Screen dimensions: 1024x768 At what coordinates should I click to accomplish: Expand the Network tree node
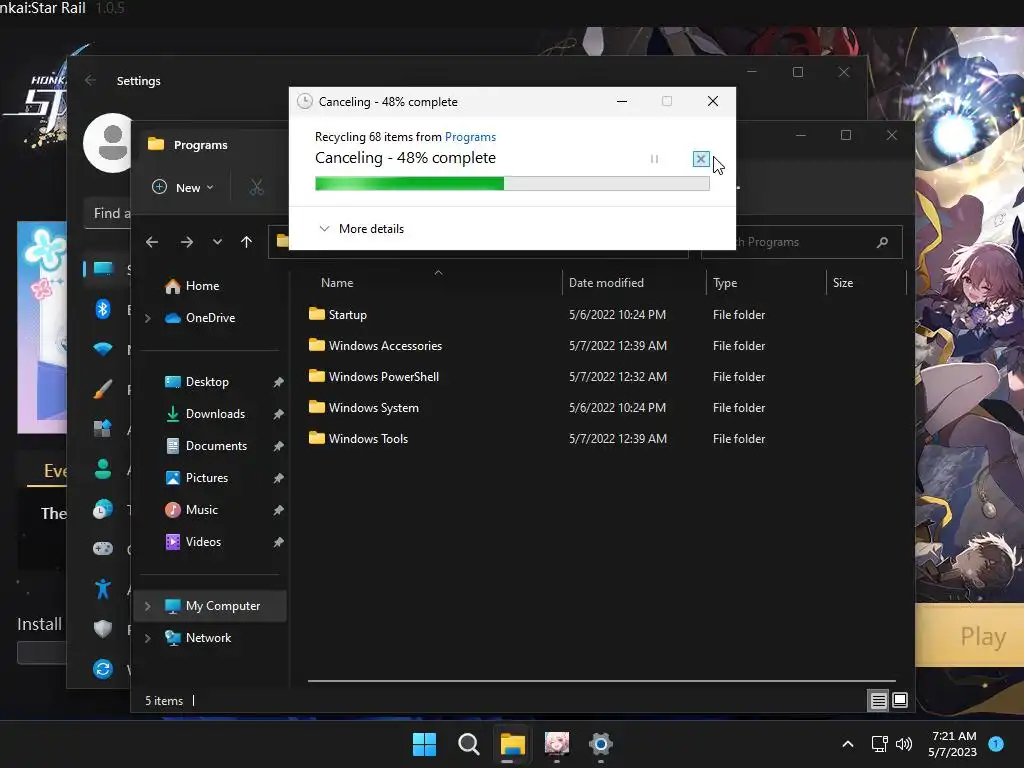(148, 638)
